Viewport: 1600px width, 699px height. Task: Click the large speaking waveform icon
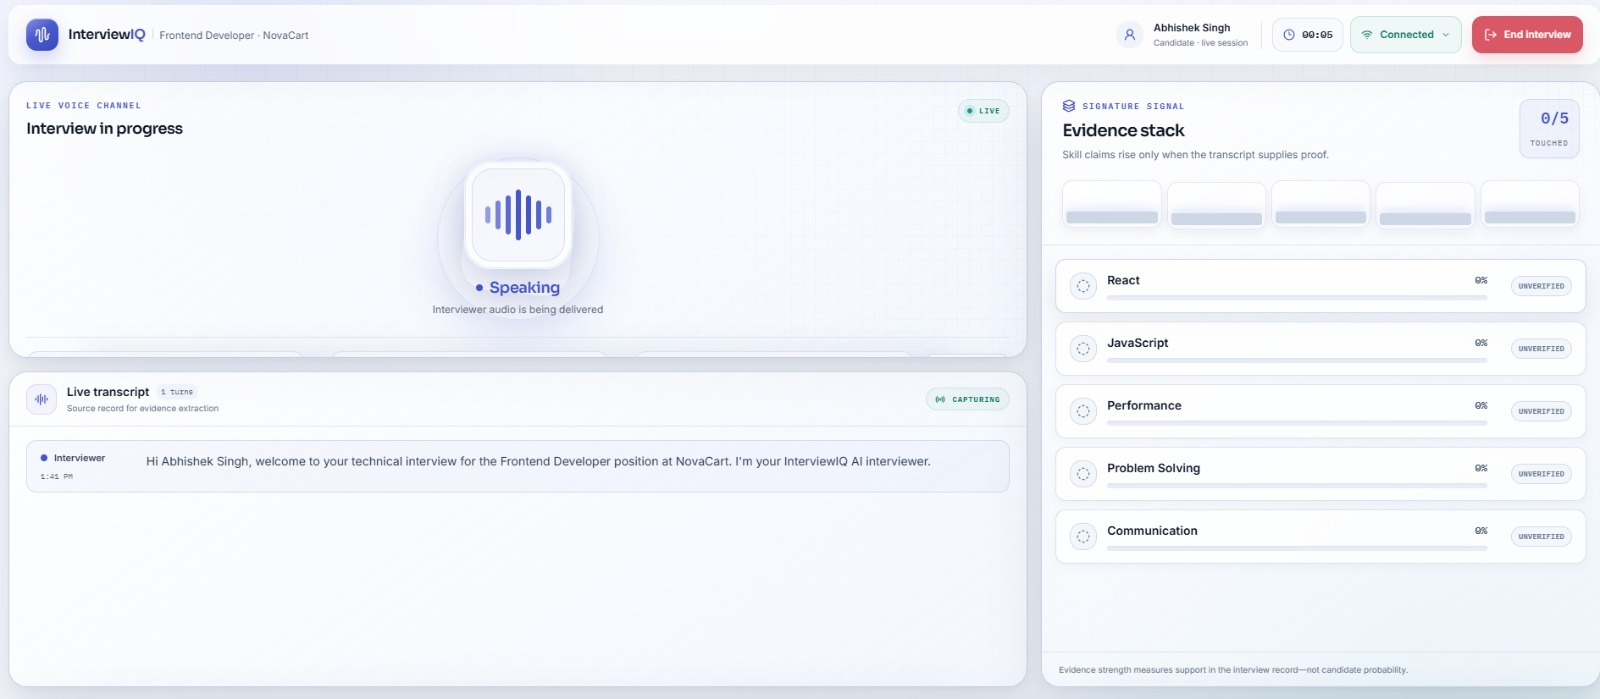pos(518,215)
